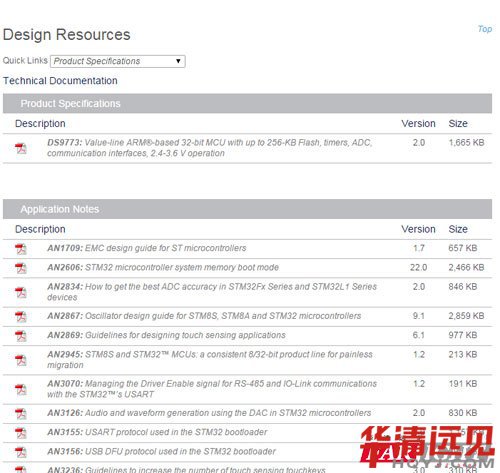Screen dimensions: 500x473
Task: Select version 6.1 in AN2869 row
Action: click(419, 335)
